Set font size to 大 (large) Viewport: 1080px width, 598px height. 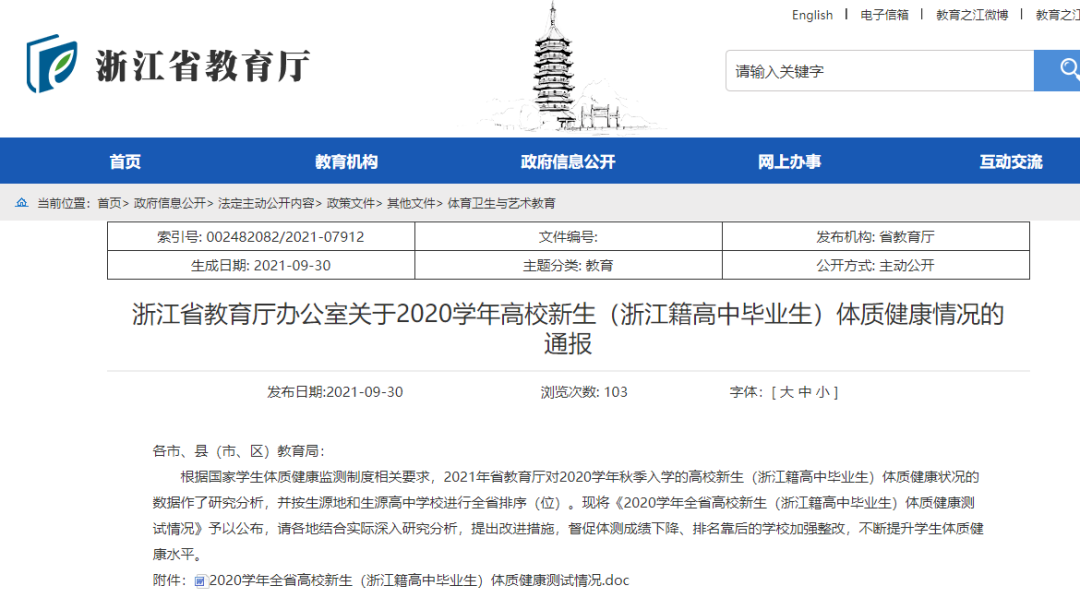[x=786, y=392]
